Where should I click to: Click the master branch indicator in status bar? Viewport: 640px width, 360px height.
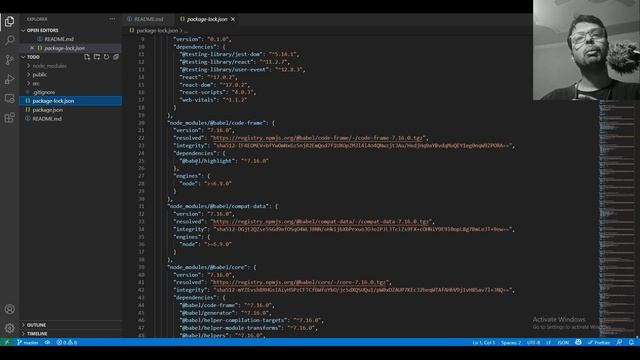click(28, 342)
